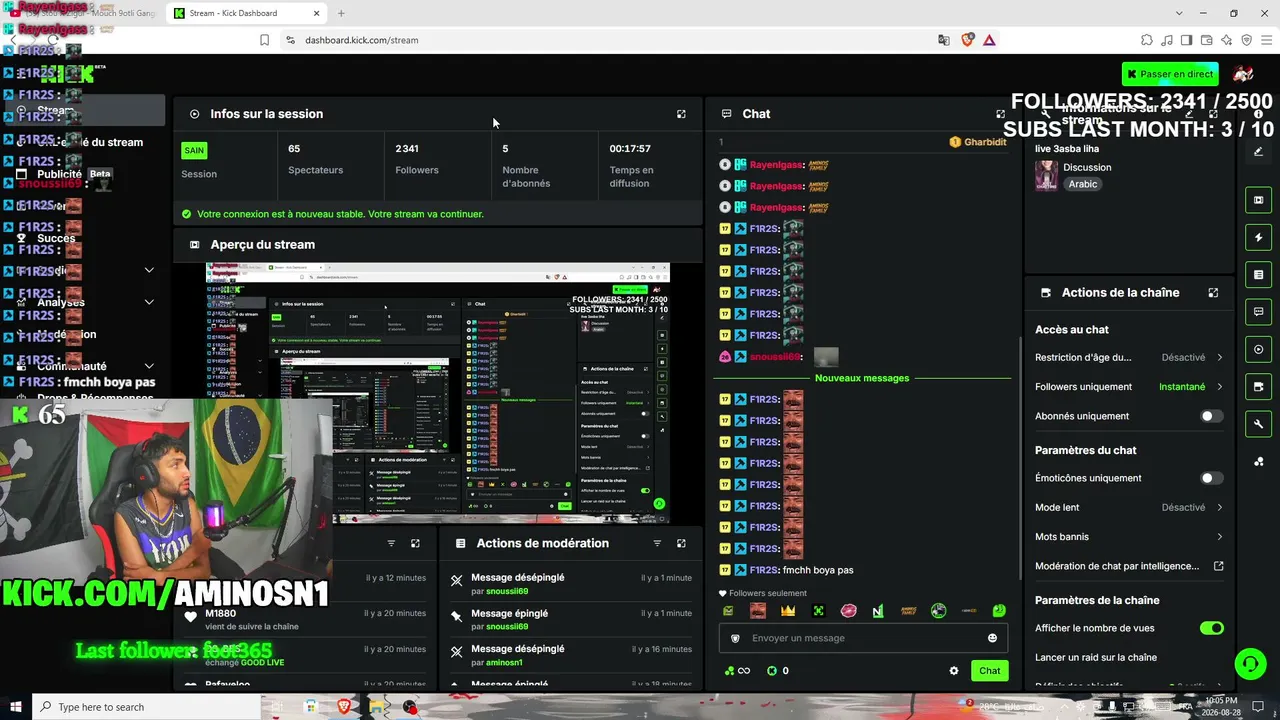Open Mode lent options

pyautogui.click(x=1129, y=508)
